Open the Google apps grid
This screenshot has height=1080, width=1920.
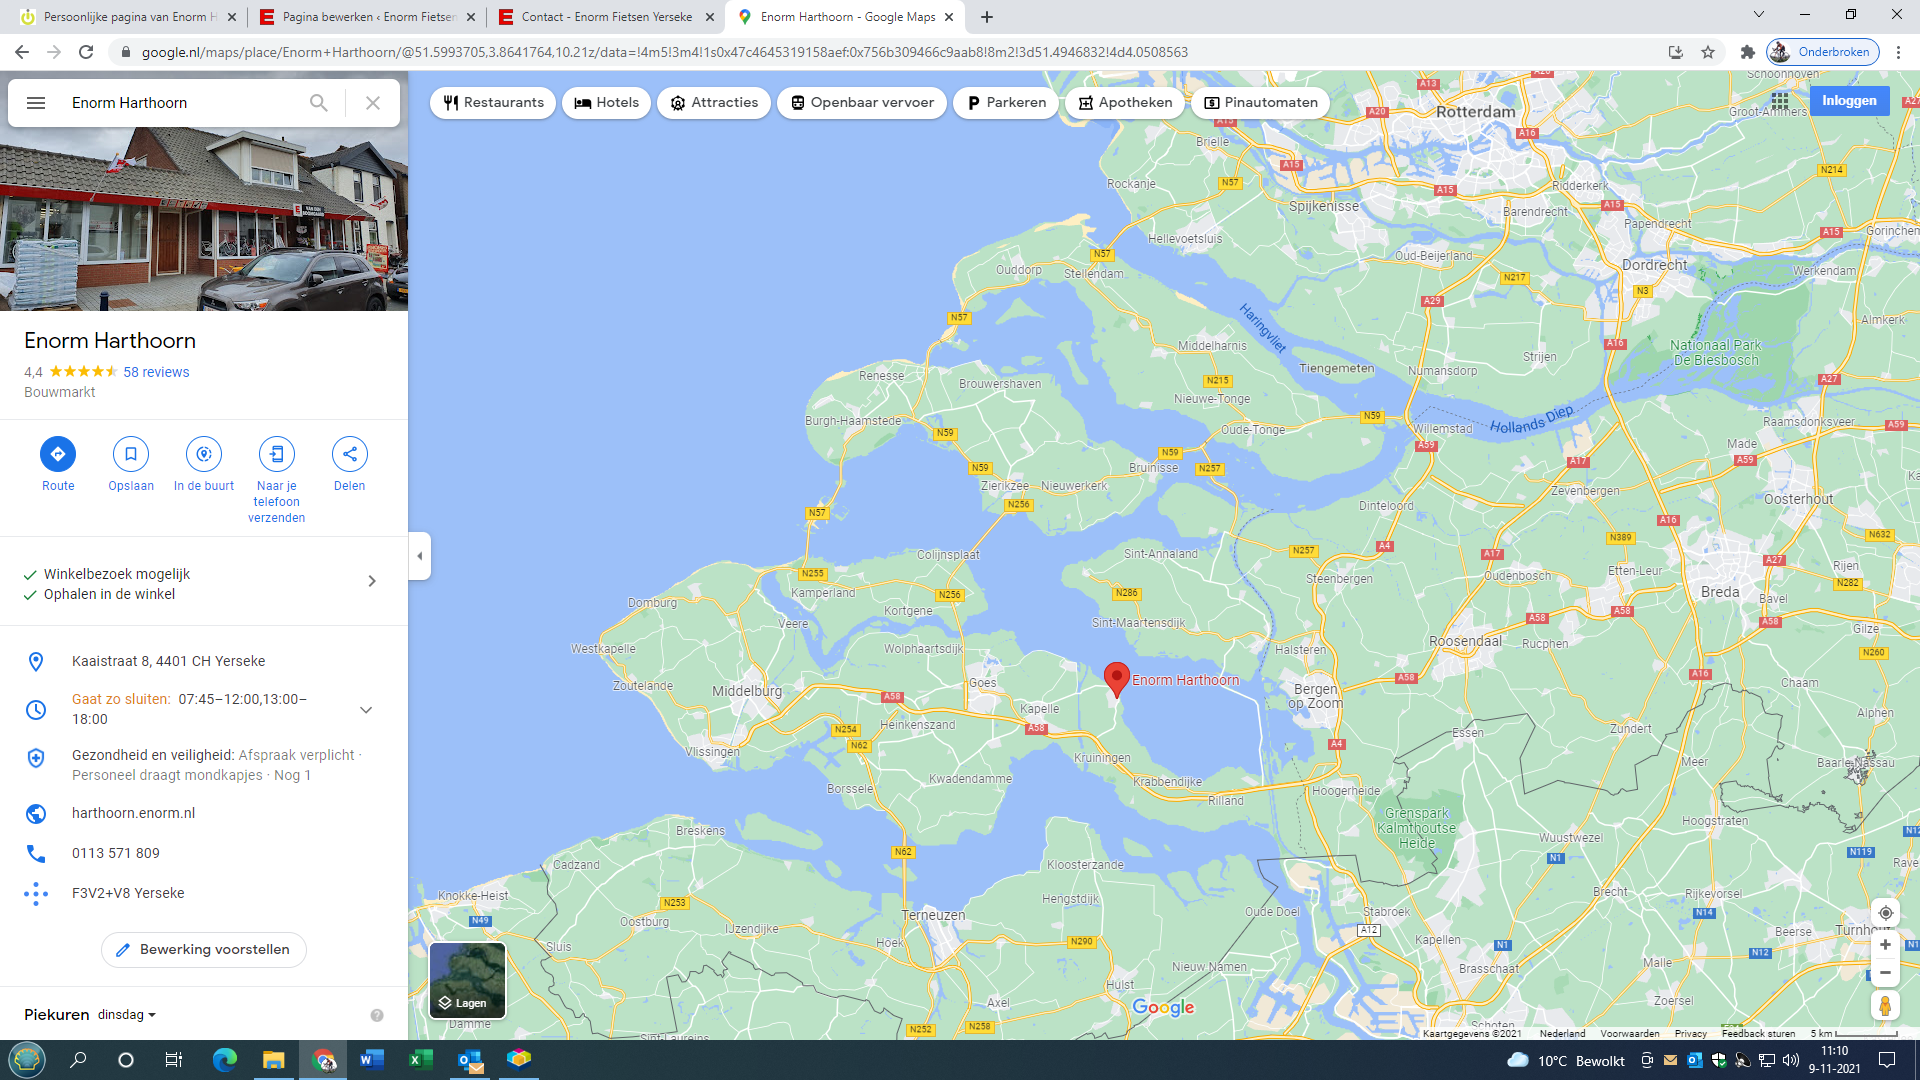[x=1780, y=100]
